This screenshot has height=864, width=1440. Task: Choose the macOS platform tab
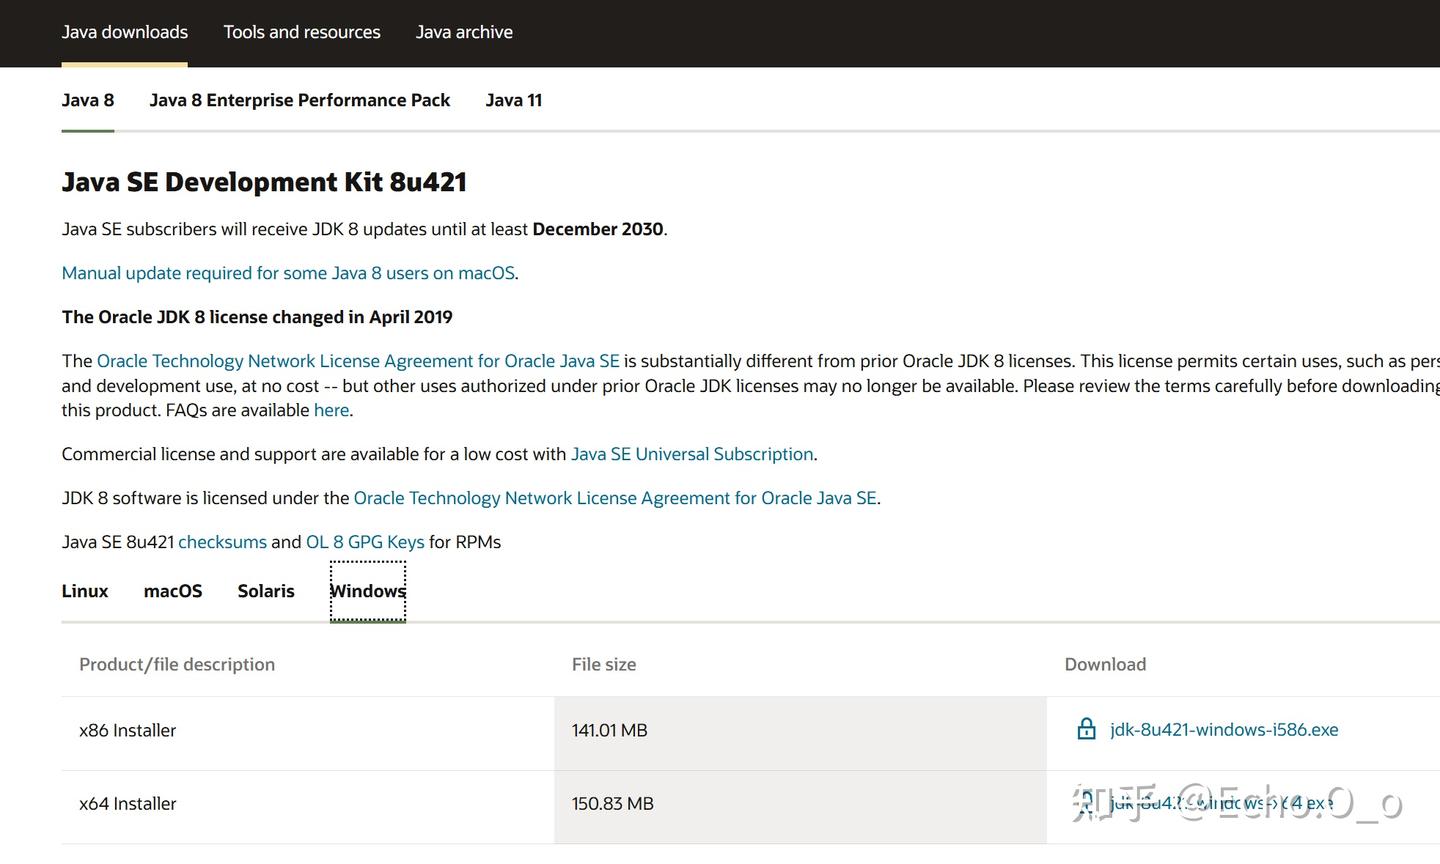tap(173, 591)
